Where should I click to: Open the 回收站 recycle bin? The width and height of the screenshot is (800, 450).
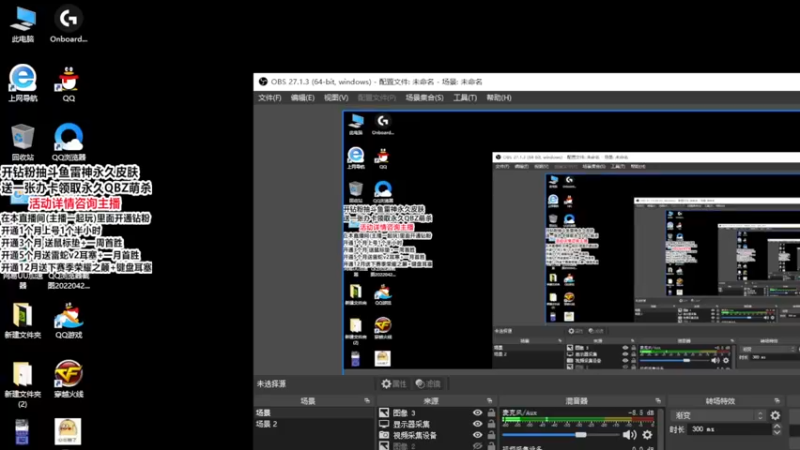[23, 142]
